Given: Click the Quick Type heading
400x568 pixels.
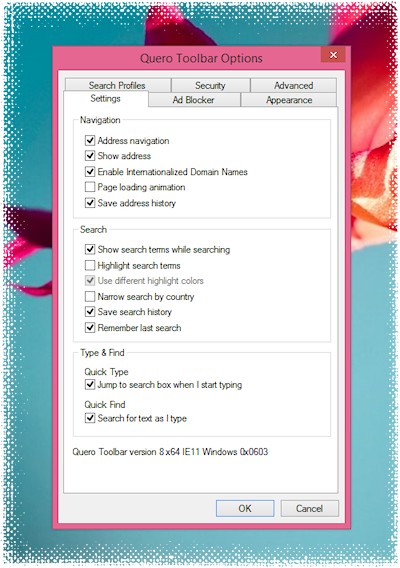Looking at the screenshot, I should pyautogui.click(x=107, y=372).
